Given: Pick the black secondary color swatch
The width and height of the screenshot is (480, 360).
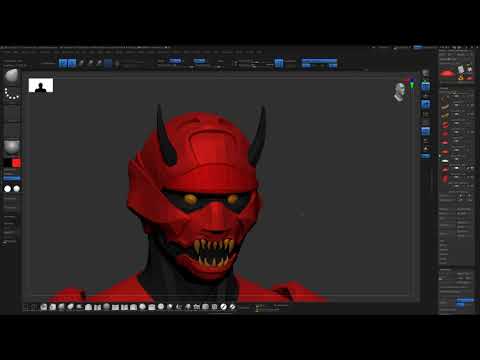Looking at the screenshot, I should [7, 163].
